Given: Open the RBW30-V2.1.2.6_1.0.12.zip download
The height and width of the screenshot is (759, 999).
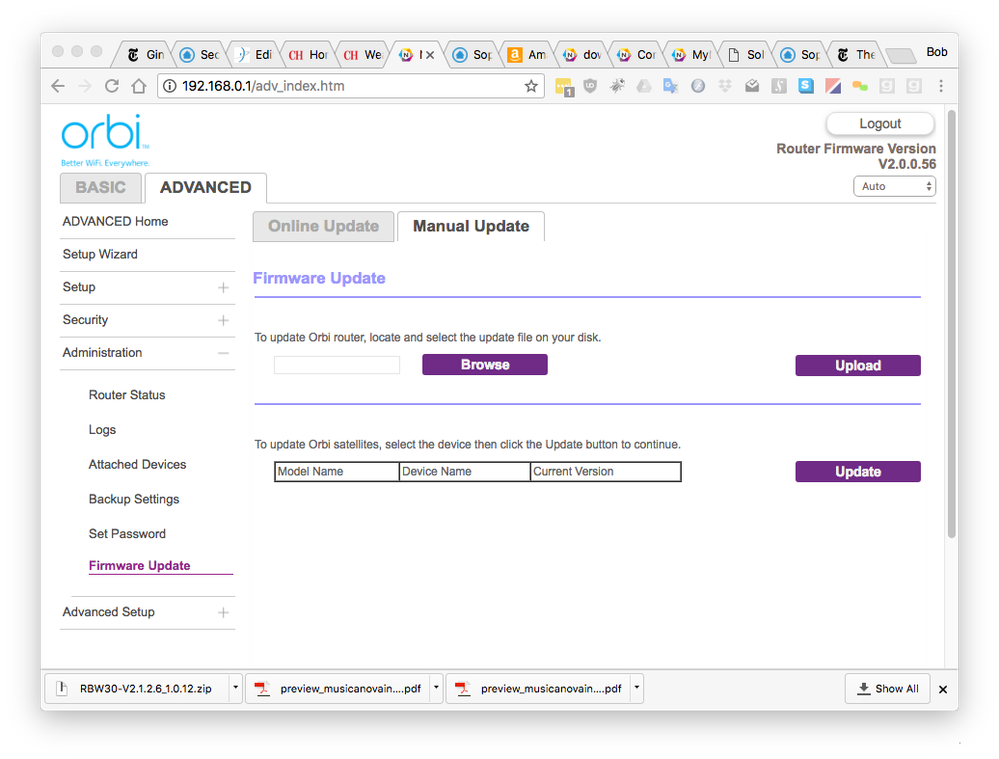Looking at the screenshot, I should pos(138,688).
